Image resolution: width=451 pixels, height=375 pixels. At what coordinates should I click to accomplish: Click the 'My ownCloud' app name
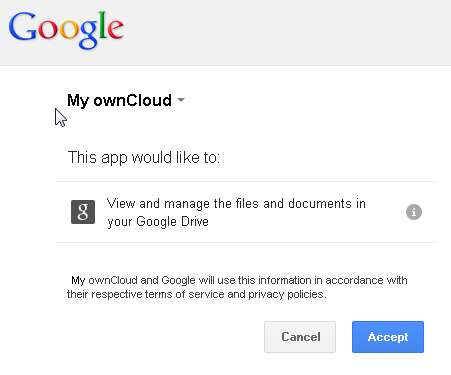point(119,101)
